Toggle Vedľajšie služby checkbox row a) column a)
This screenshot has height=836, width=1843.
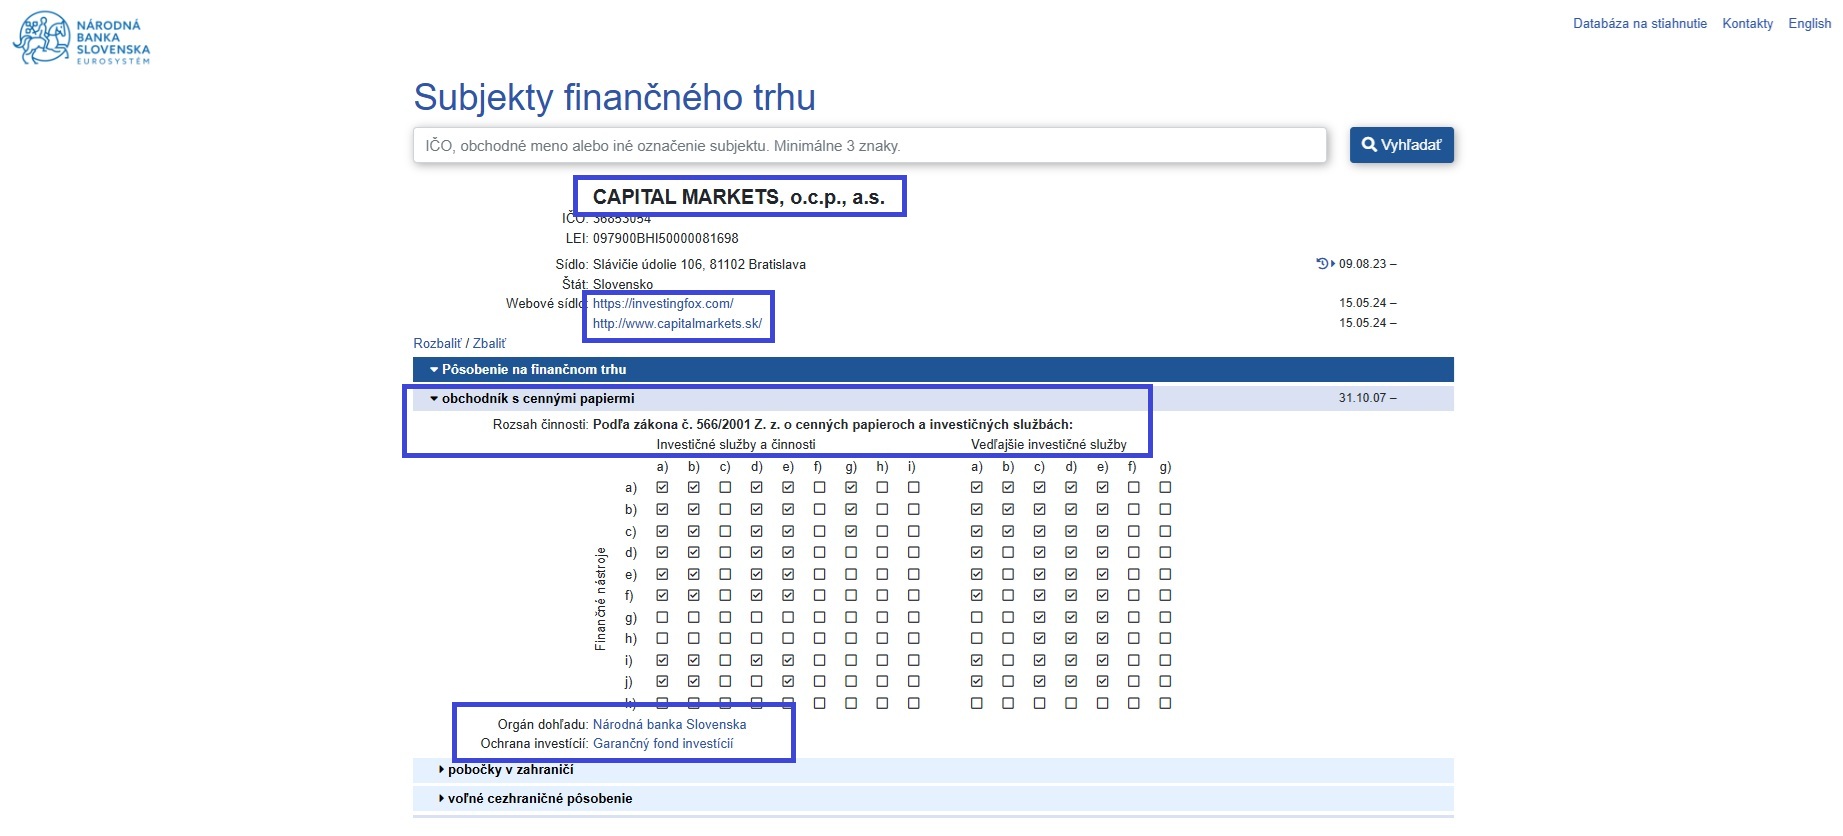point(977,488)
